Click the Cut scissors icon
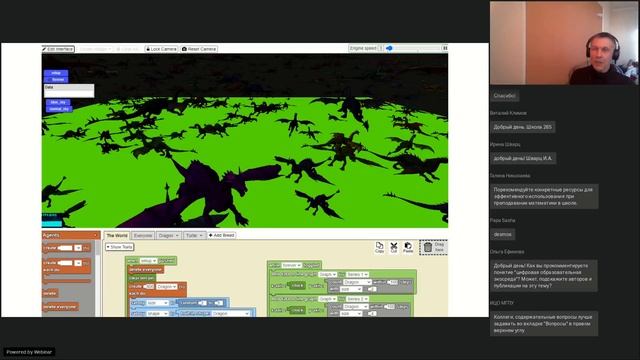 coord(393,247)
